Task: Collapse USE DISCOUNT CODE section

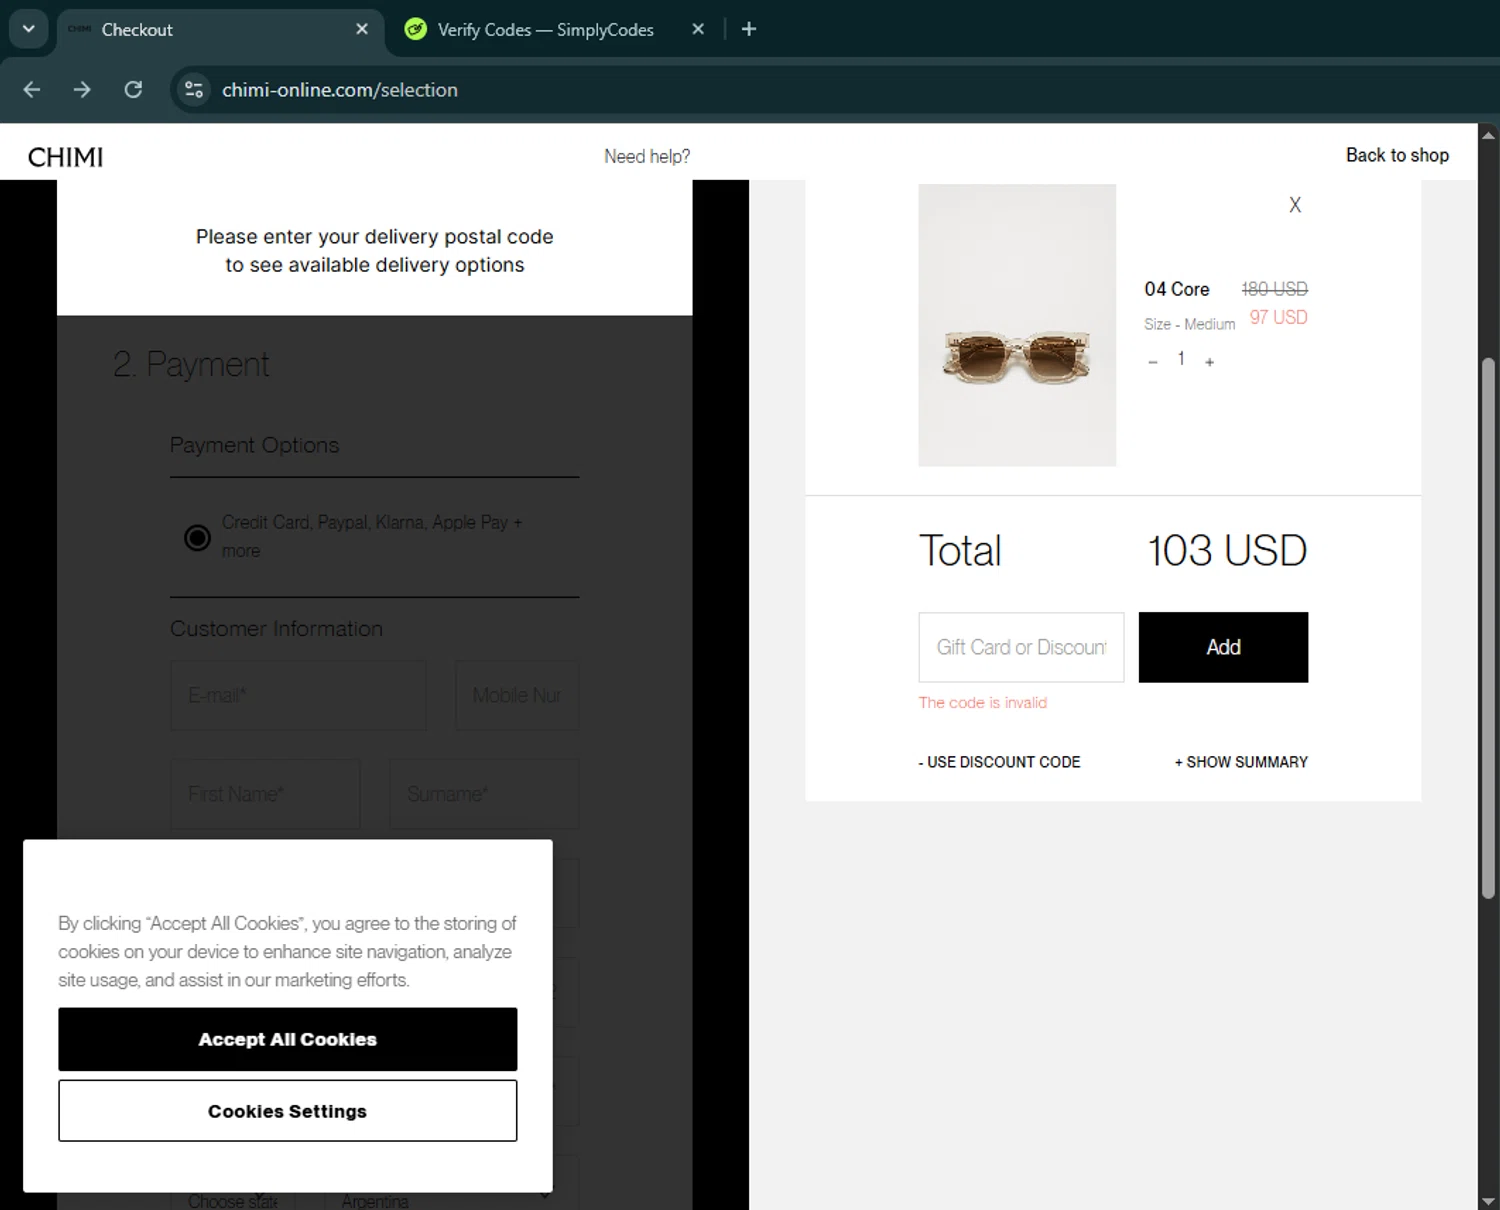Action: point(999,762)
